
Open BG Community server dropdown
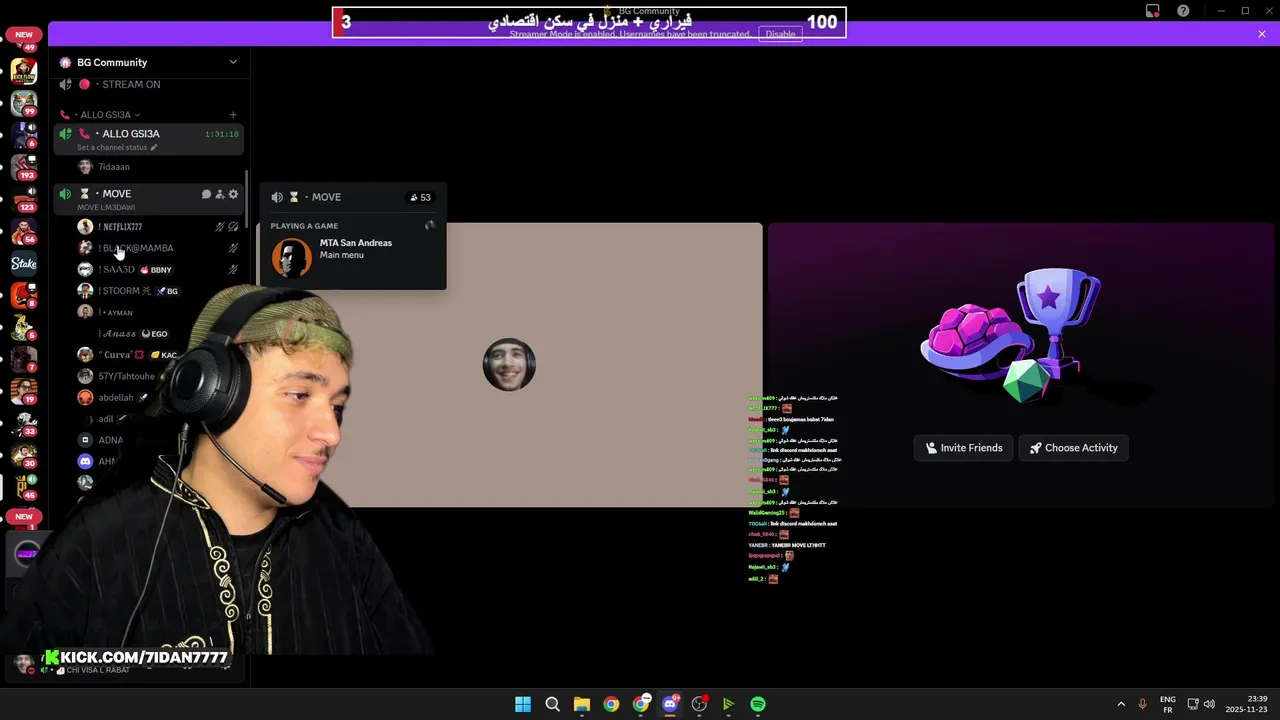pos(233,62)
